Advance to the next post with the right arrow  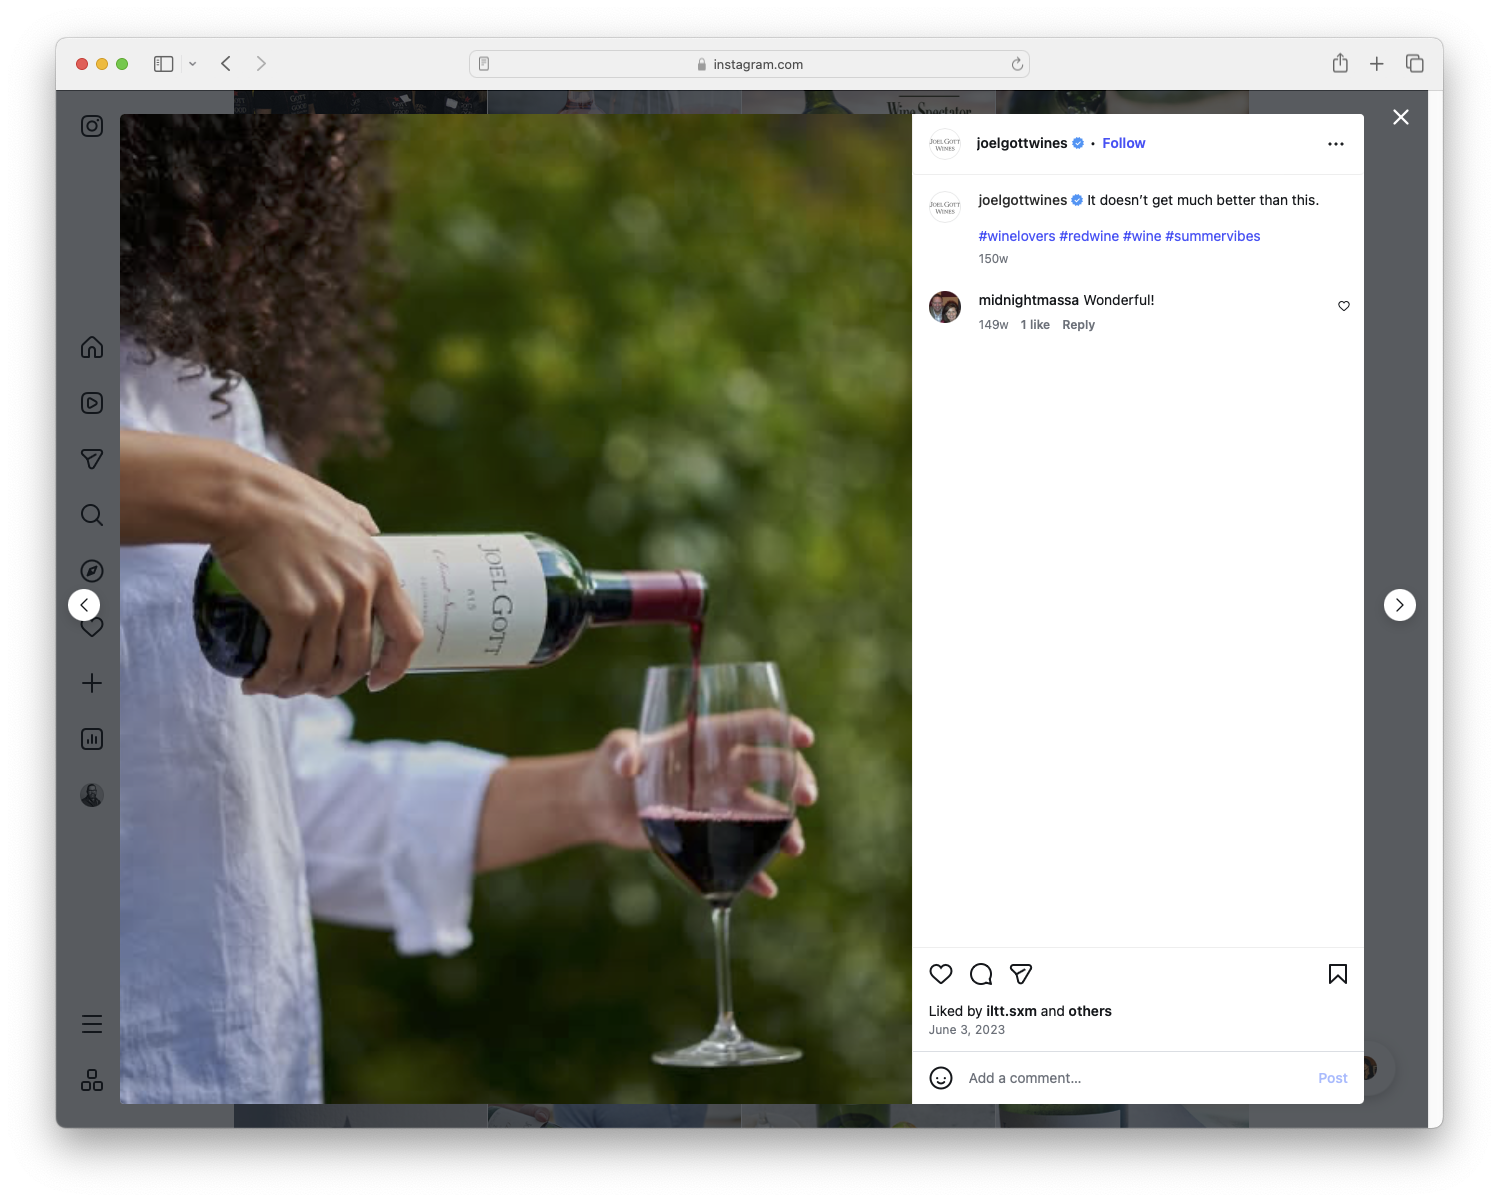pos(1399,604)
